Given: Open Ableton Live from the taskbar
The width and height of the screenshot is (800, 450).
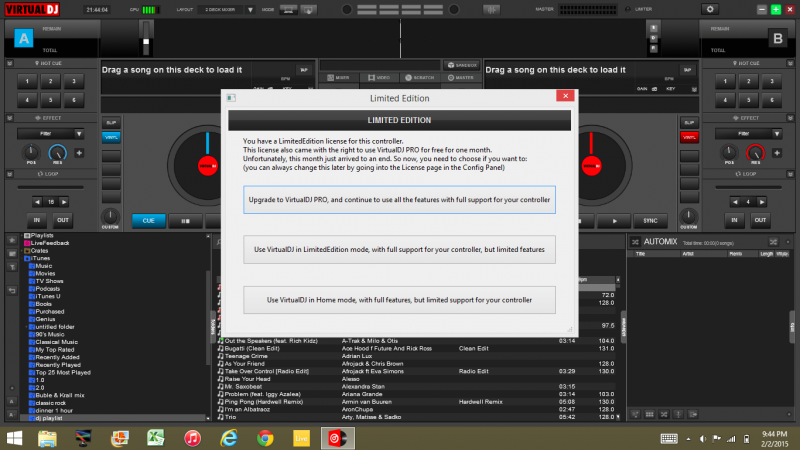Looking at the screenshot, I should (x=301, y=438).
